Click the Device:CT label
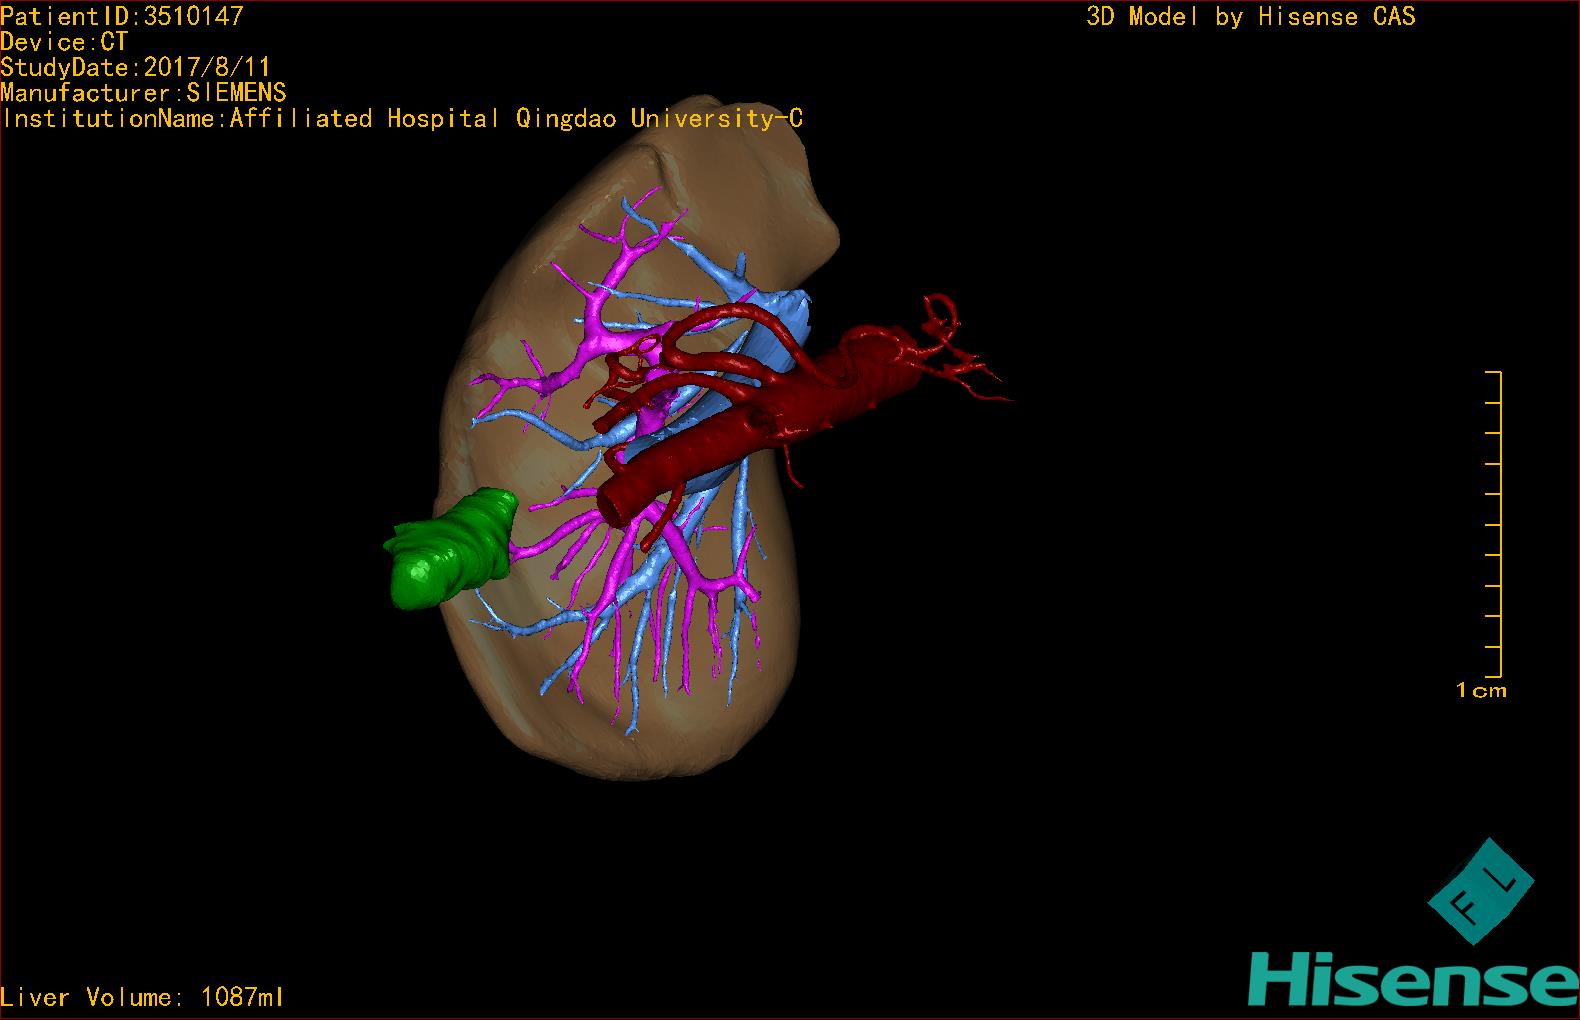1580x1020 pixels. (x=64, y=42)
